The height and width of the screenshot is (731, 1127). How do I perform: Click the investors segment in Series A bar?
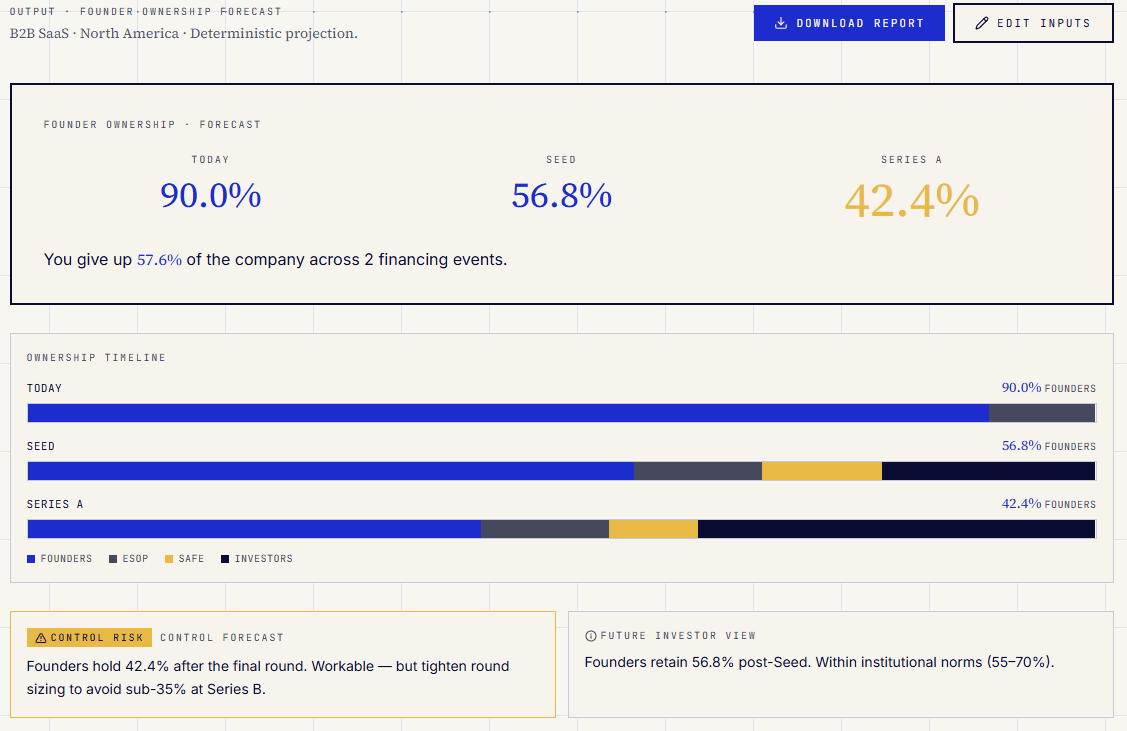coord(896,529)
